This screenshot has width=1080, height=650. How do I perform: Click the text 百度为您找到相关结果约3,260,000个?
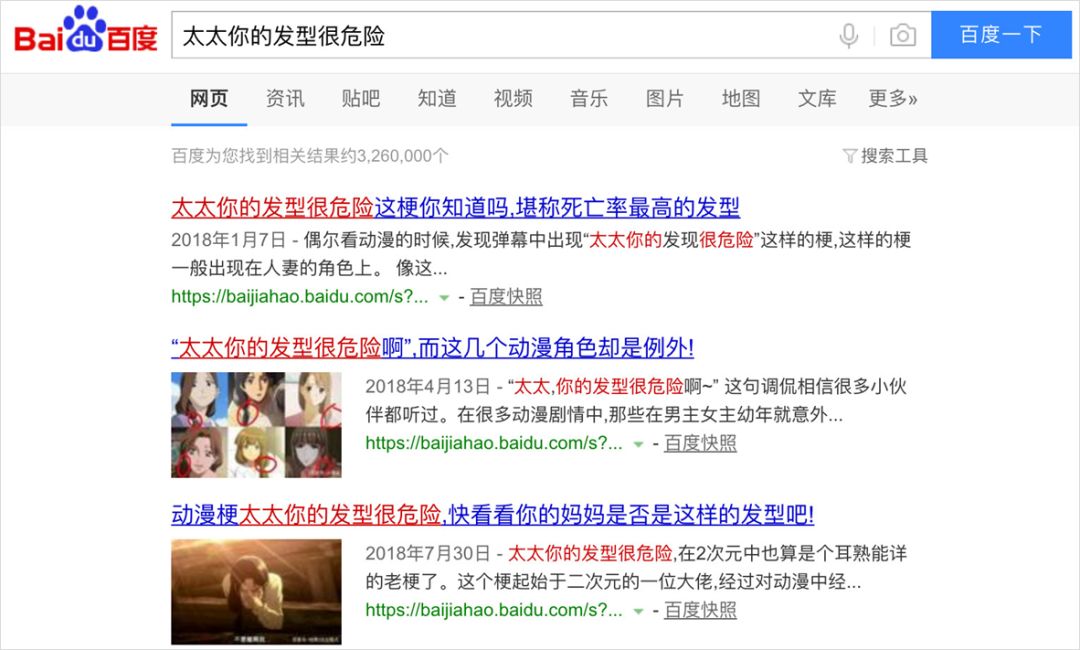coord(310,156)
